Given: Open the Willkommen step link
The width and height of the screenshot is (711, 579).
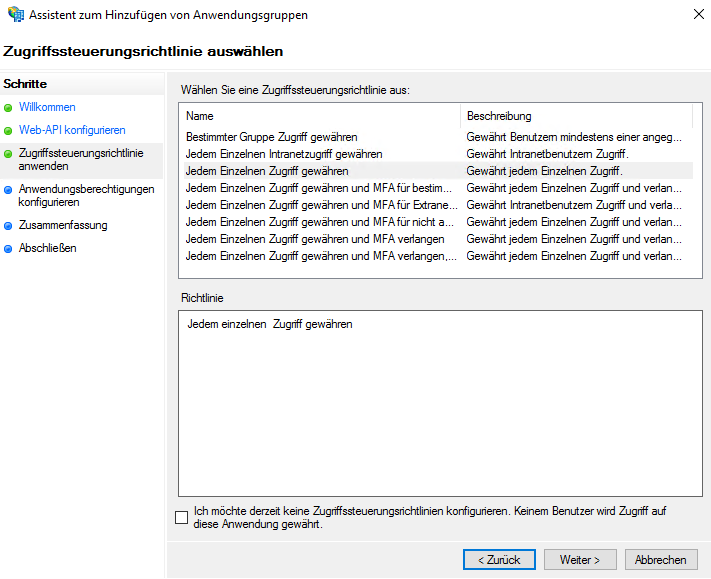Looking at the screenshot, I should [47, 107].
